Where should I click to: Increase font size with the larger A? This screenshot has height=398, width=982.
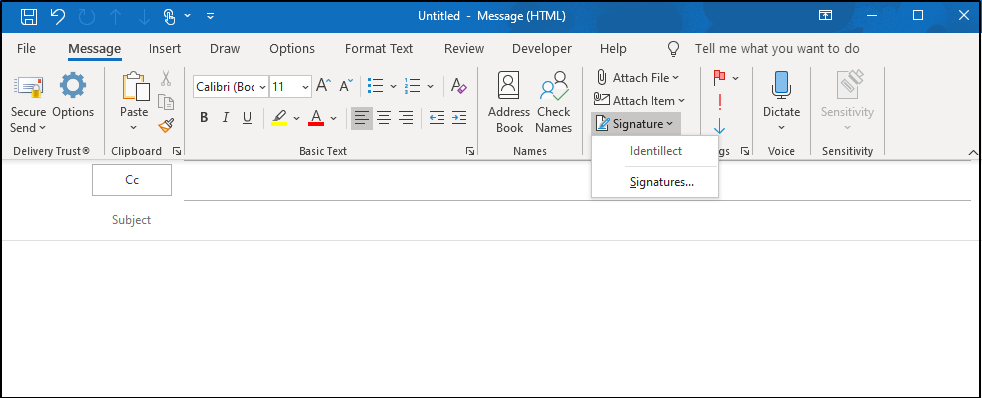(323, 86)
